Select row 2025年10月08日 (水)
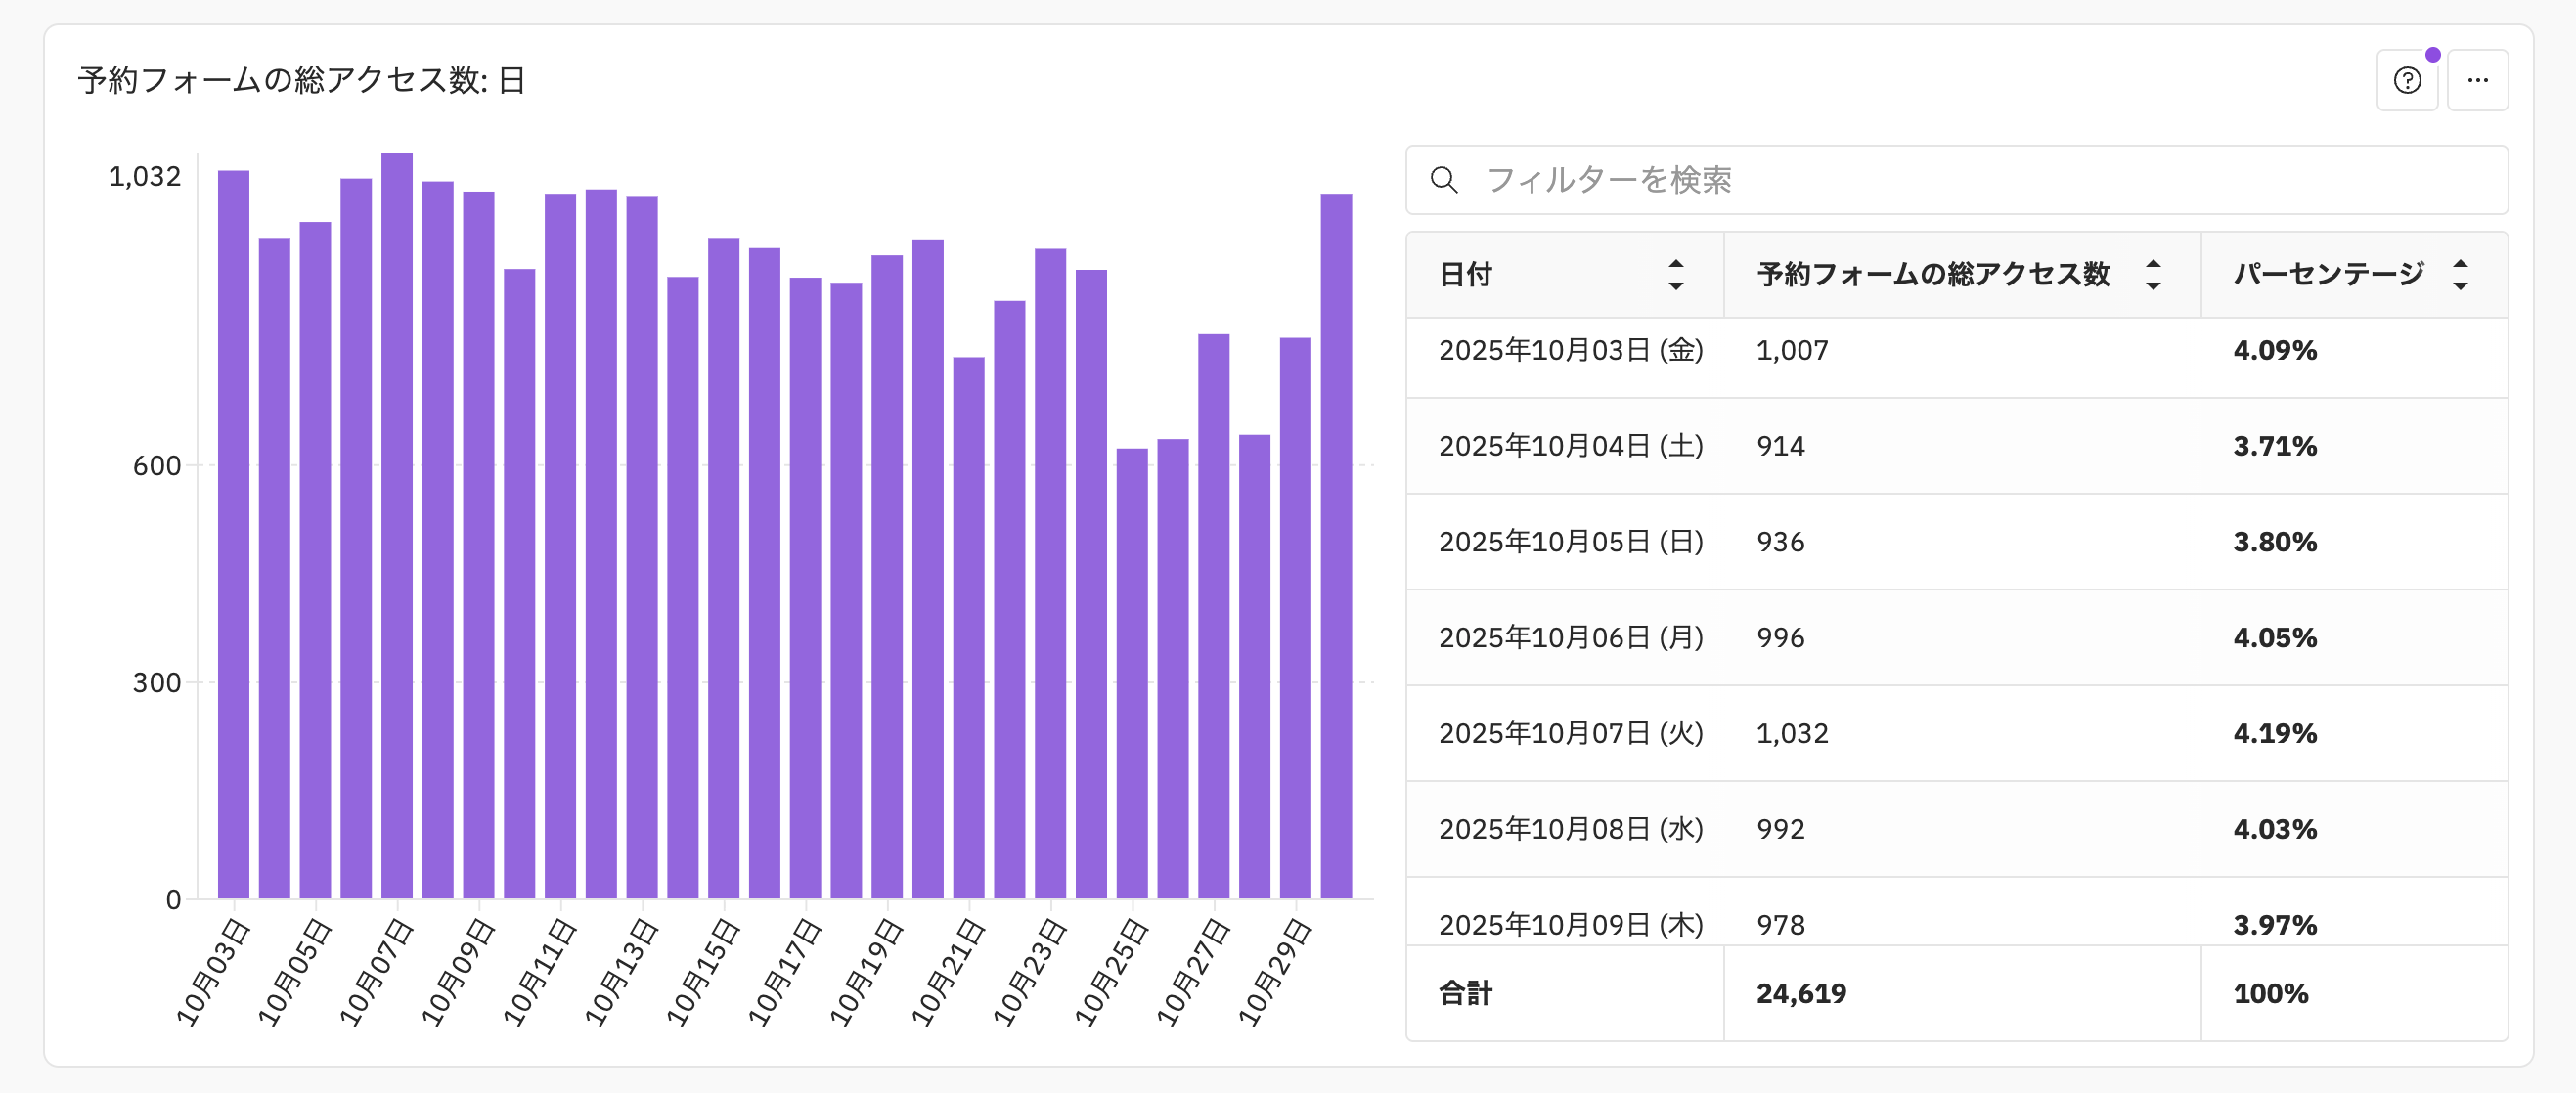The width and height of the screenshot is (2576, 1093). point(1957,830)
